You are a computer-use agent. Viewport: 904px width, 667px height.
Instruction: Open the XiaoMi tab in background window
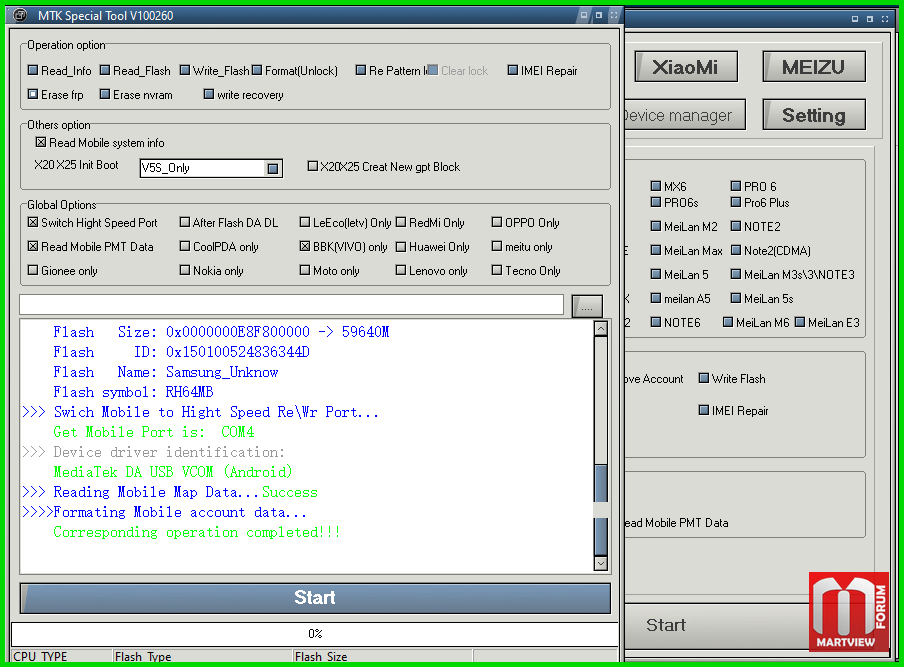[685, 67]
